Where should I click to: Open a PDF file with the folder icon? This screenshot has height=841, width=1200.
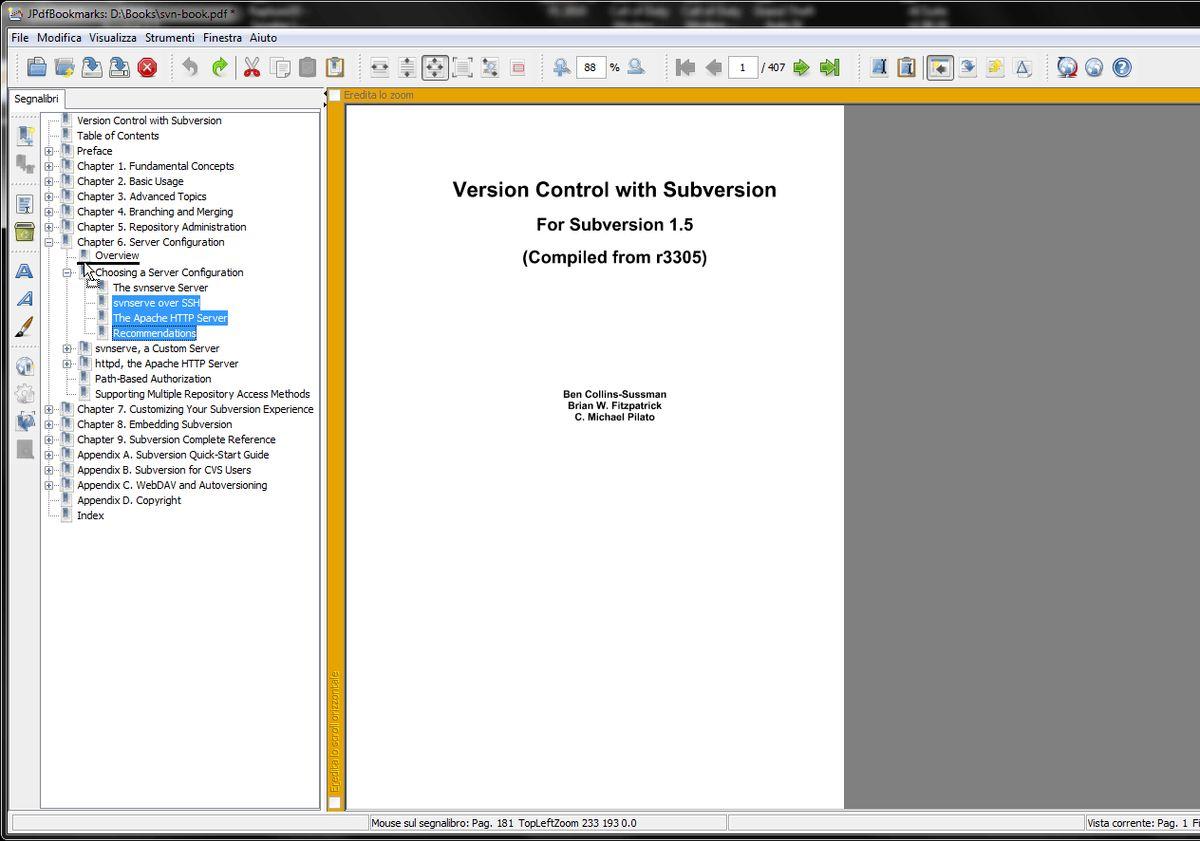(37, 67)
